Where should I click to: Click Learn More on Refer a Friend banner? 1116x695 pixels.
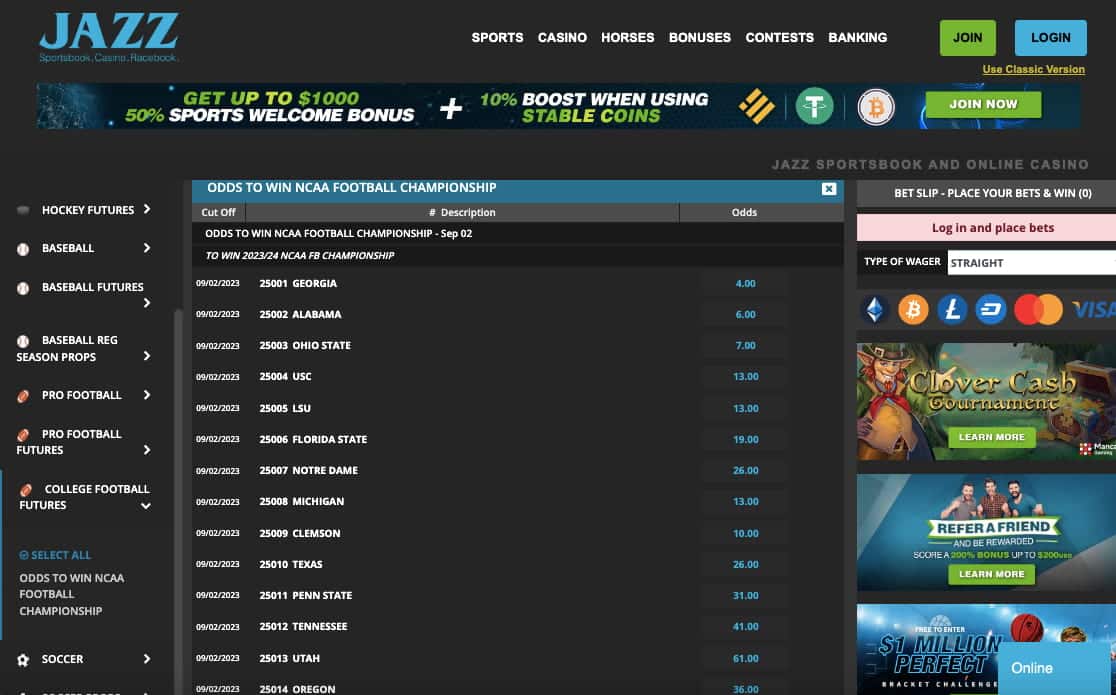click(991, 574)
